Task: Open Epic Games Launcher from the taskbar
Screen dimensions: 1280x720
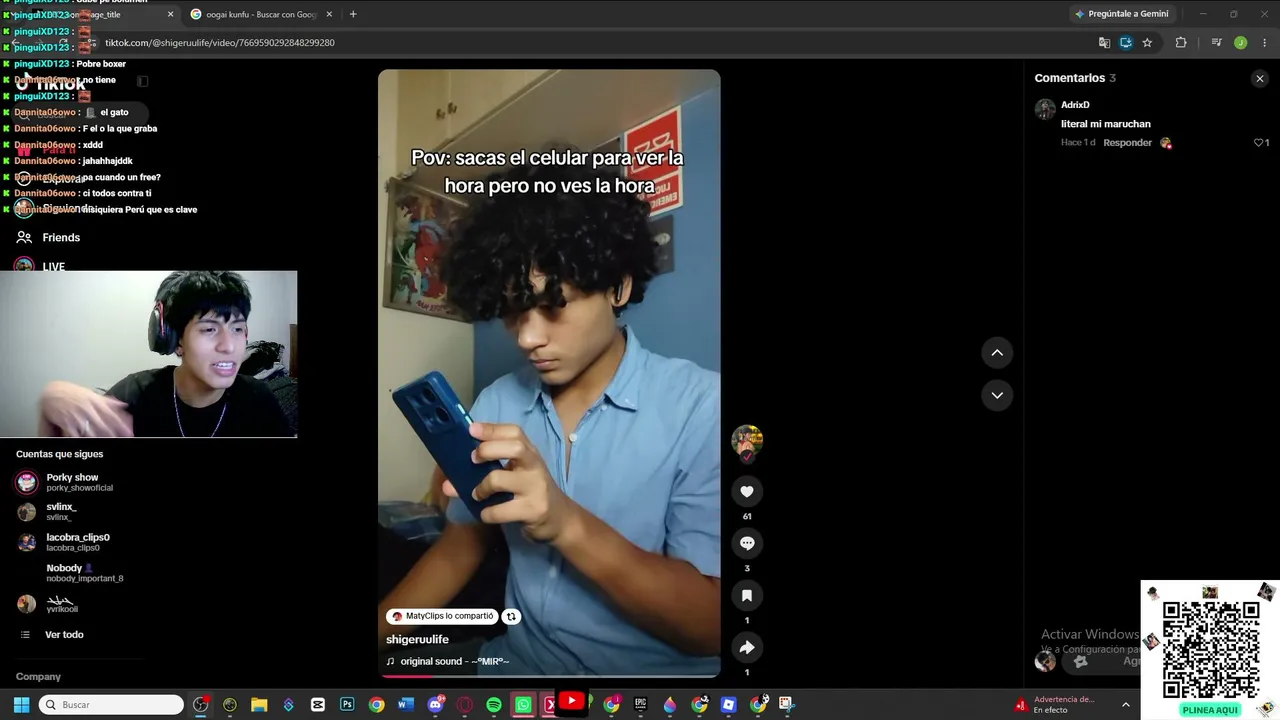Action: click(640, 705)
